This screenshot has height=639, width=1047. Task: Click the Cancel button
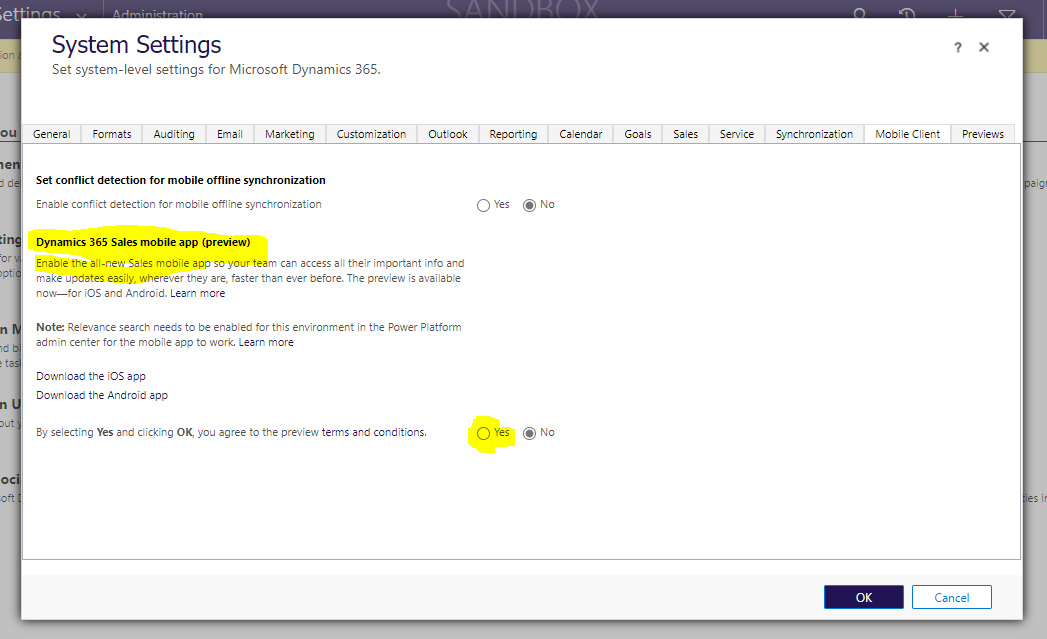pyautogui.click(x=951, y=597)
